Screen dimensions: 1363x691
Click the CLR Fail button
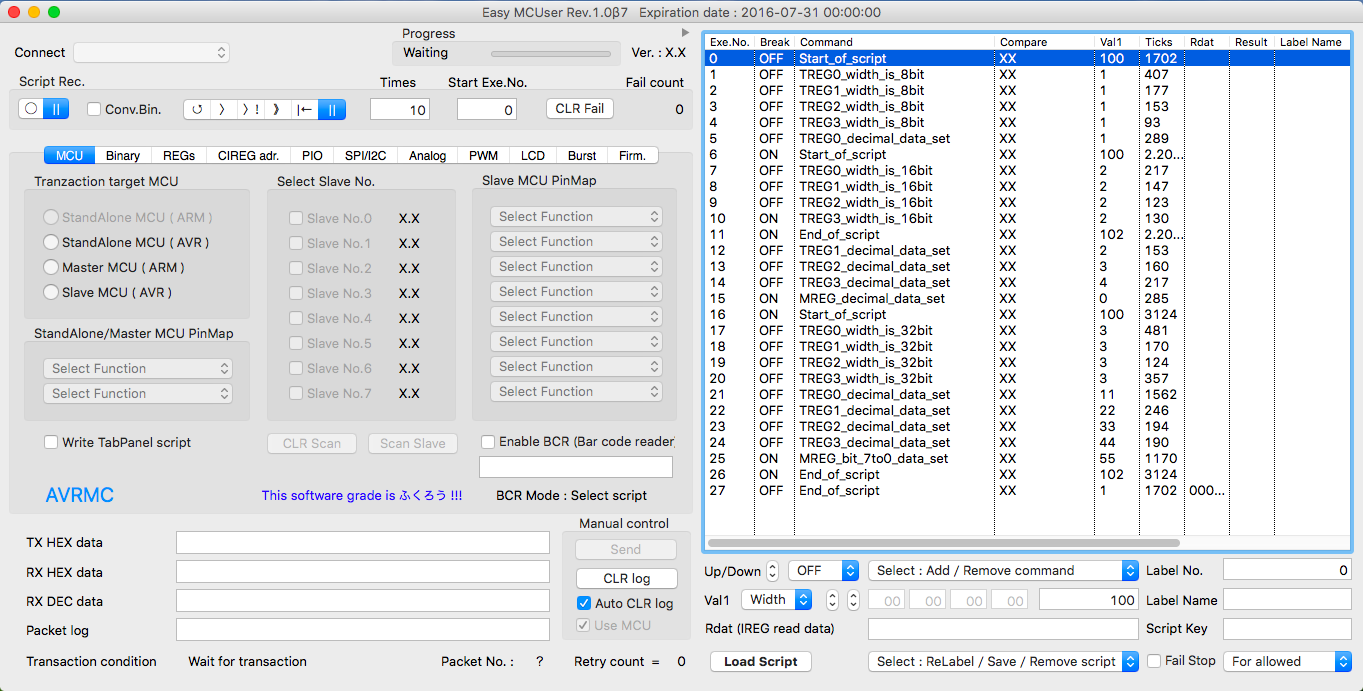(580, 108)
